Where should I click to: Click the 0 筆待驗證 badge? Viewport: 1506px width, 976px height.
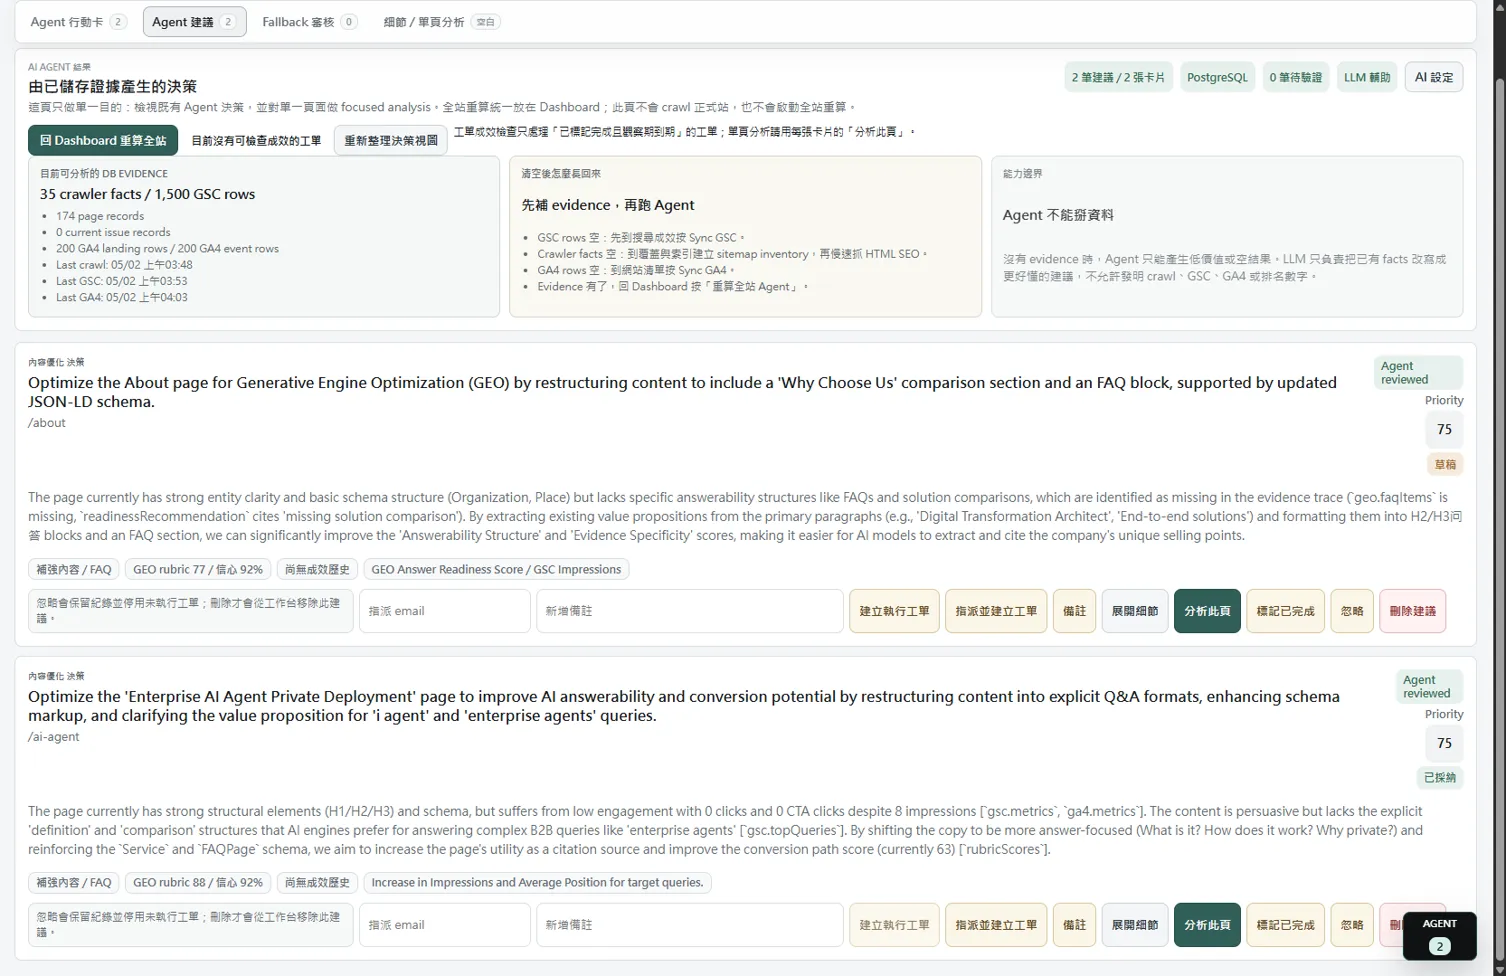[1295, 77]
